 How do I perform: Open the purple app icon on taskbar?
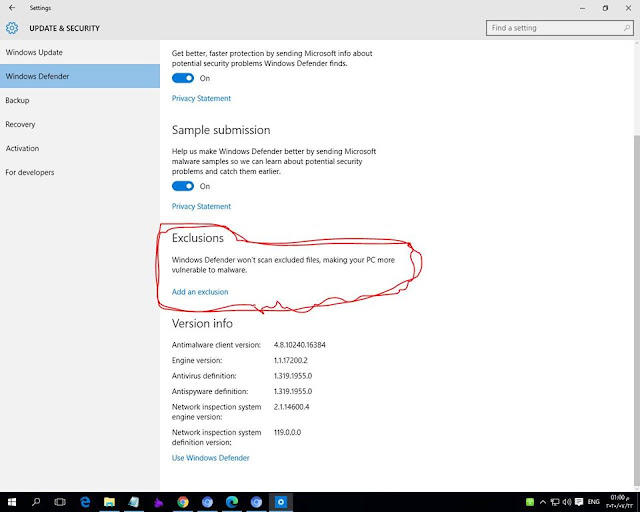point(158,502)
